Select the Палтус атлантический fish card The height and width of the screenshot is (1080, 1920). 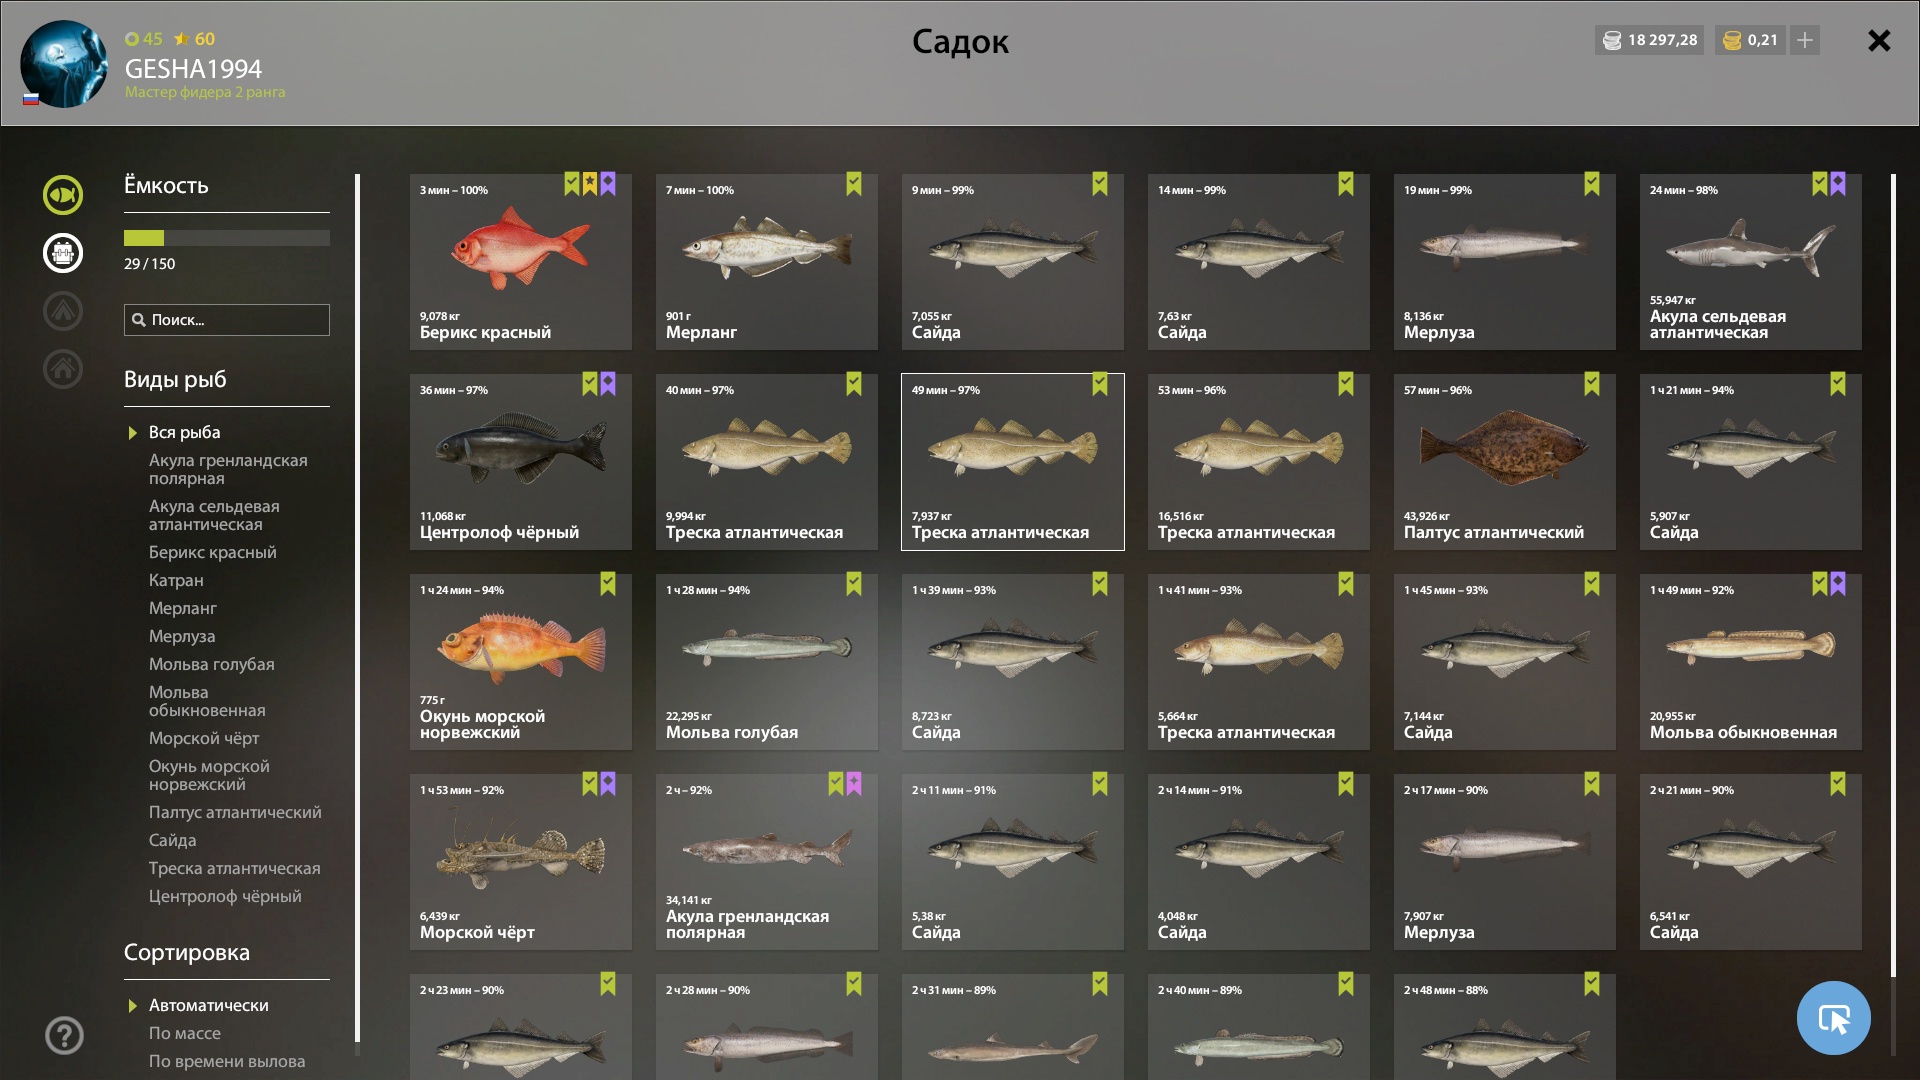pos(1505,462)
